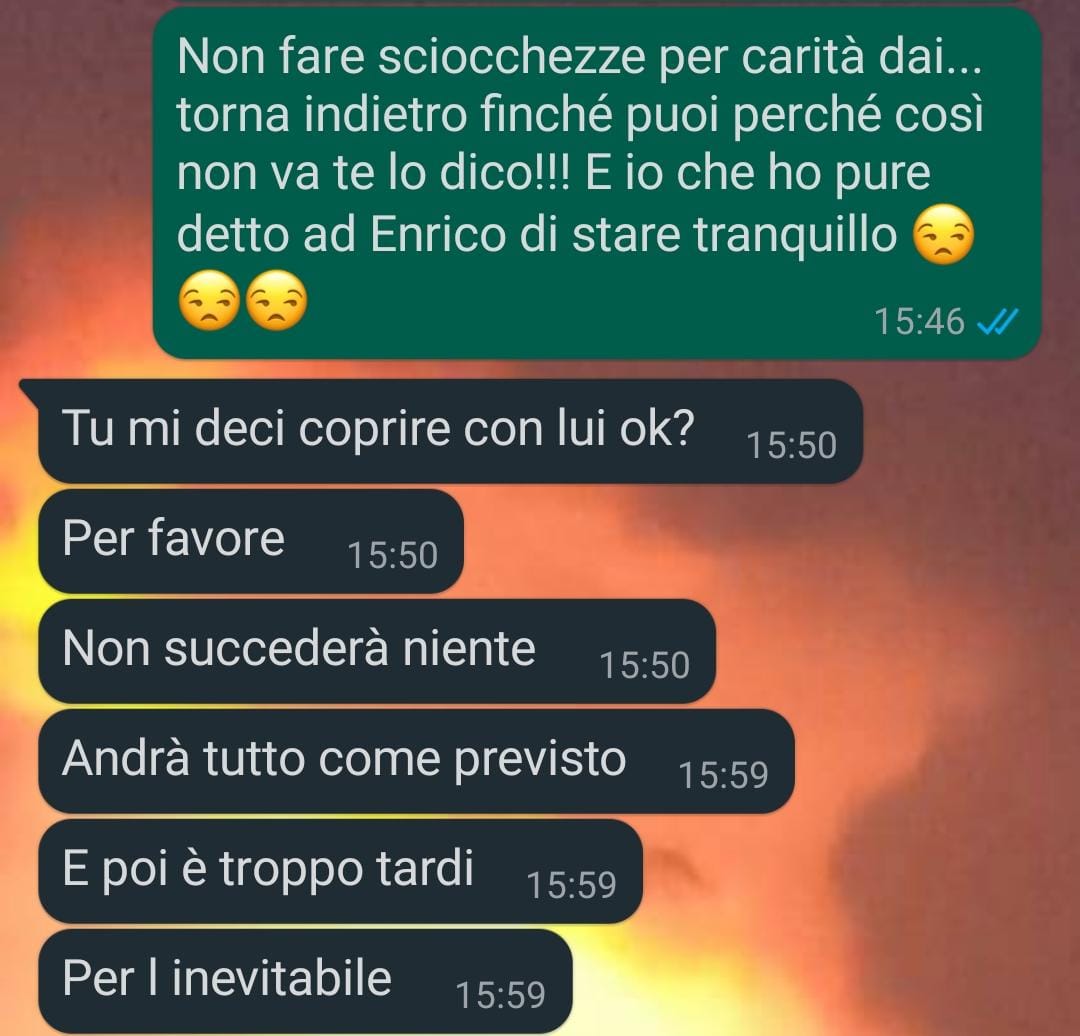
Task: Click the 15:46 timestamp on the sent message
Action: (x=920, y=322)
